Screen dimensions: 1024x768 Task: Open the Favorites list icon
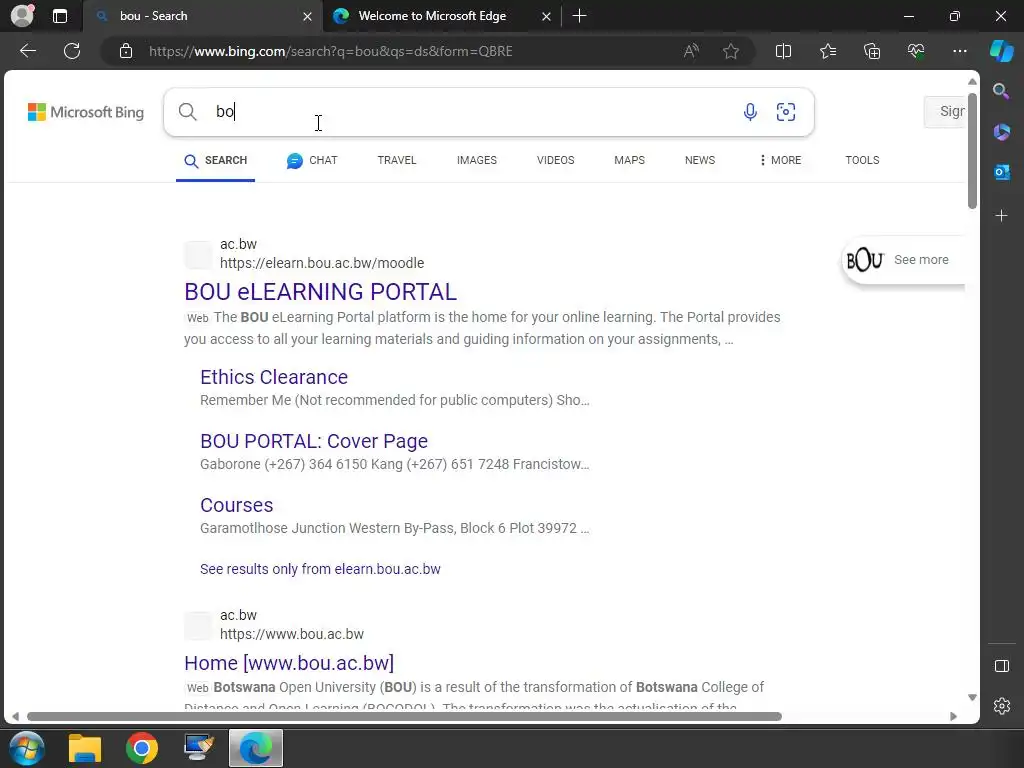[827, 51]
